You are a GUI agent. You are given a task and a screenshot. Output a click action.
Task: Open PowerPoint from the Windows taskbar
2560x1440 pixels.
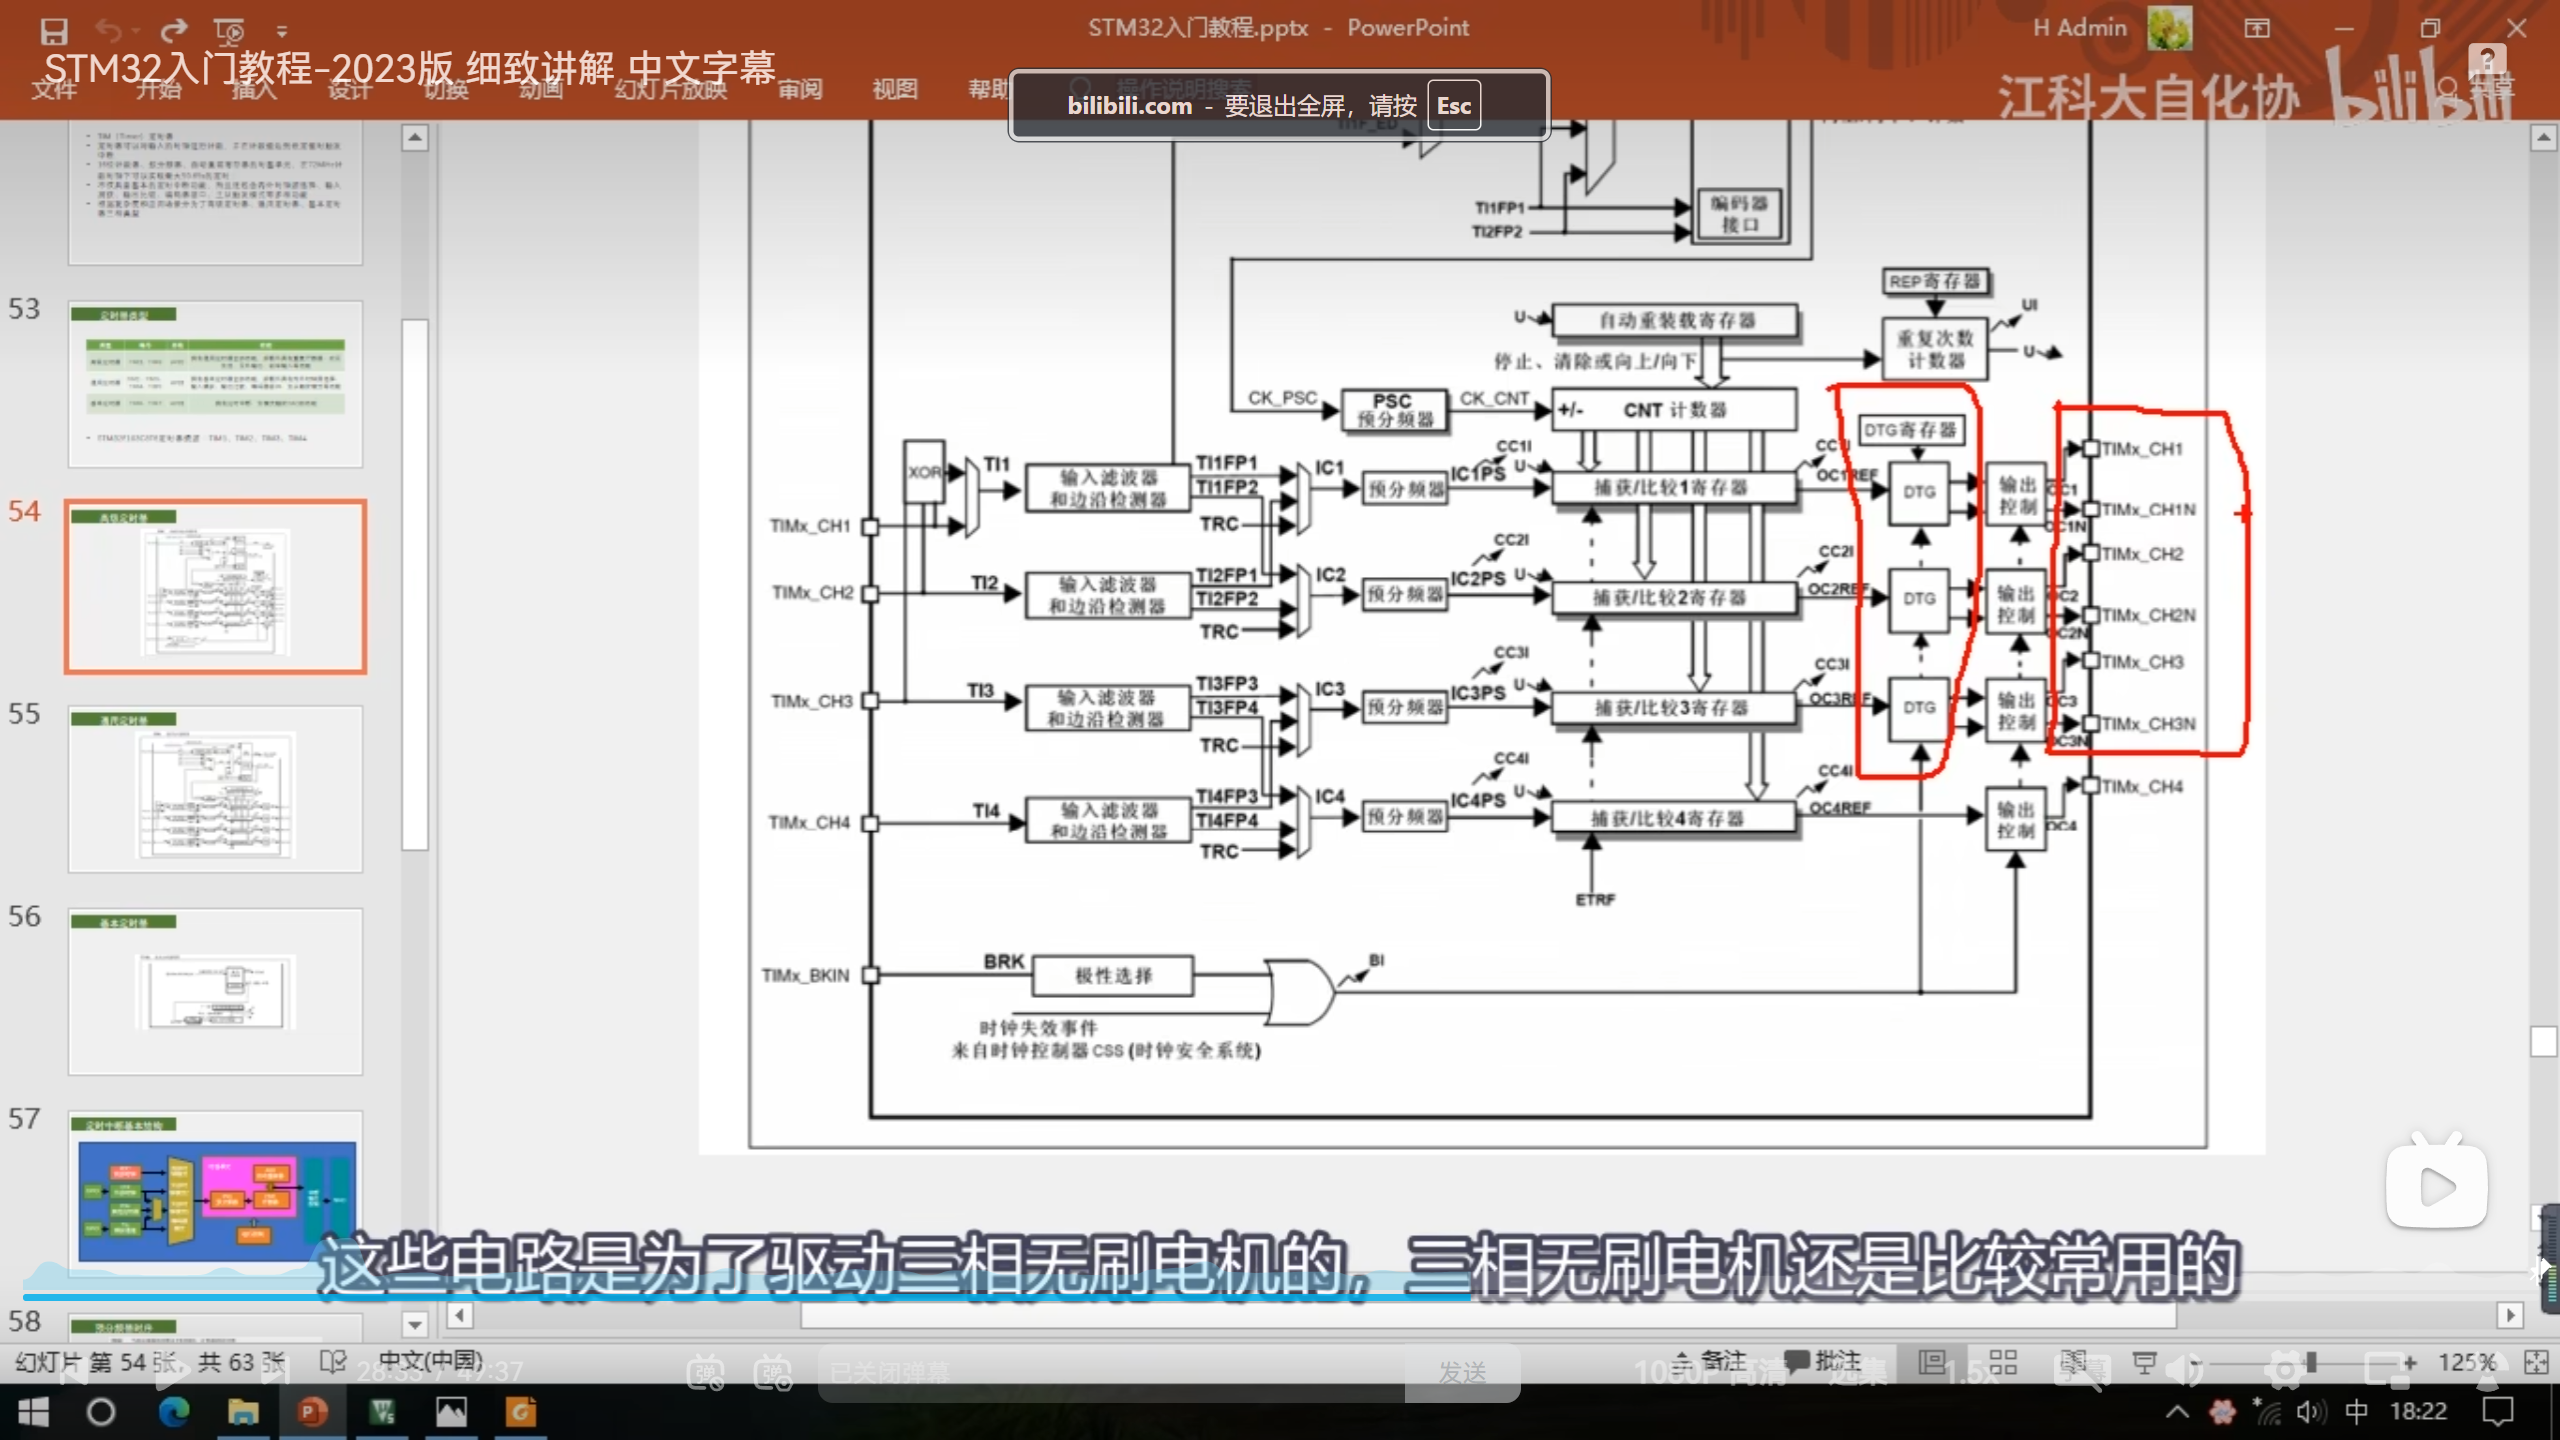pyautogui.click(x=312, y=1412)
